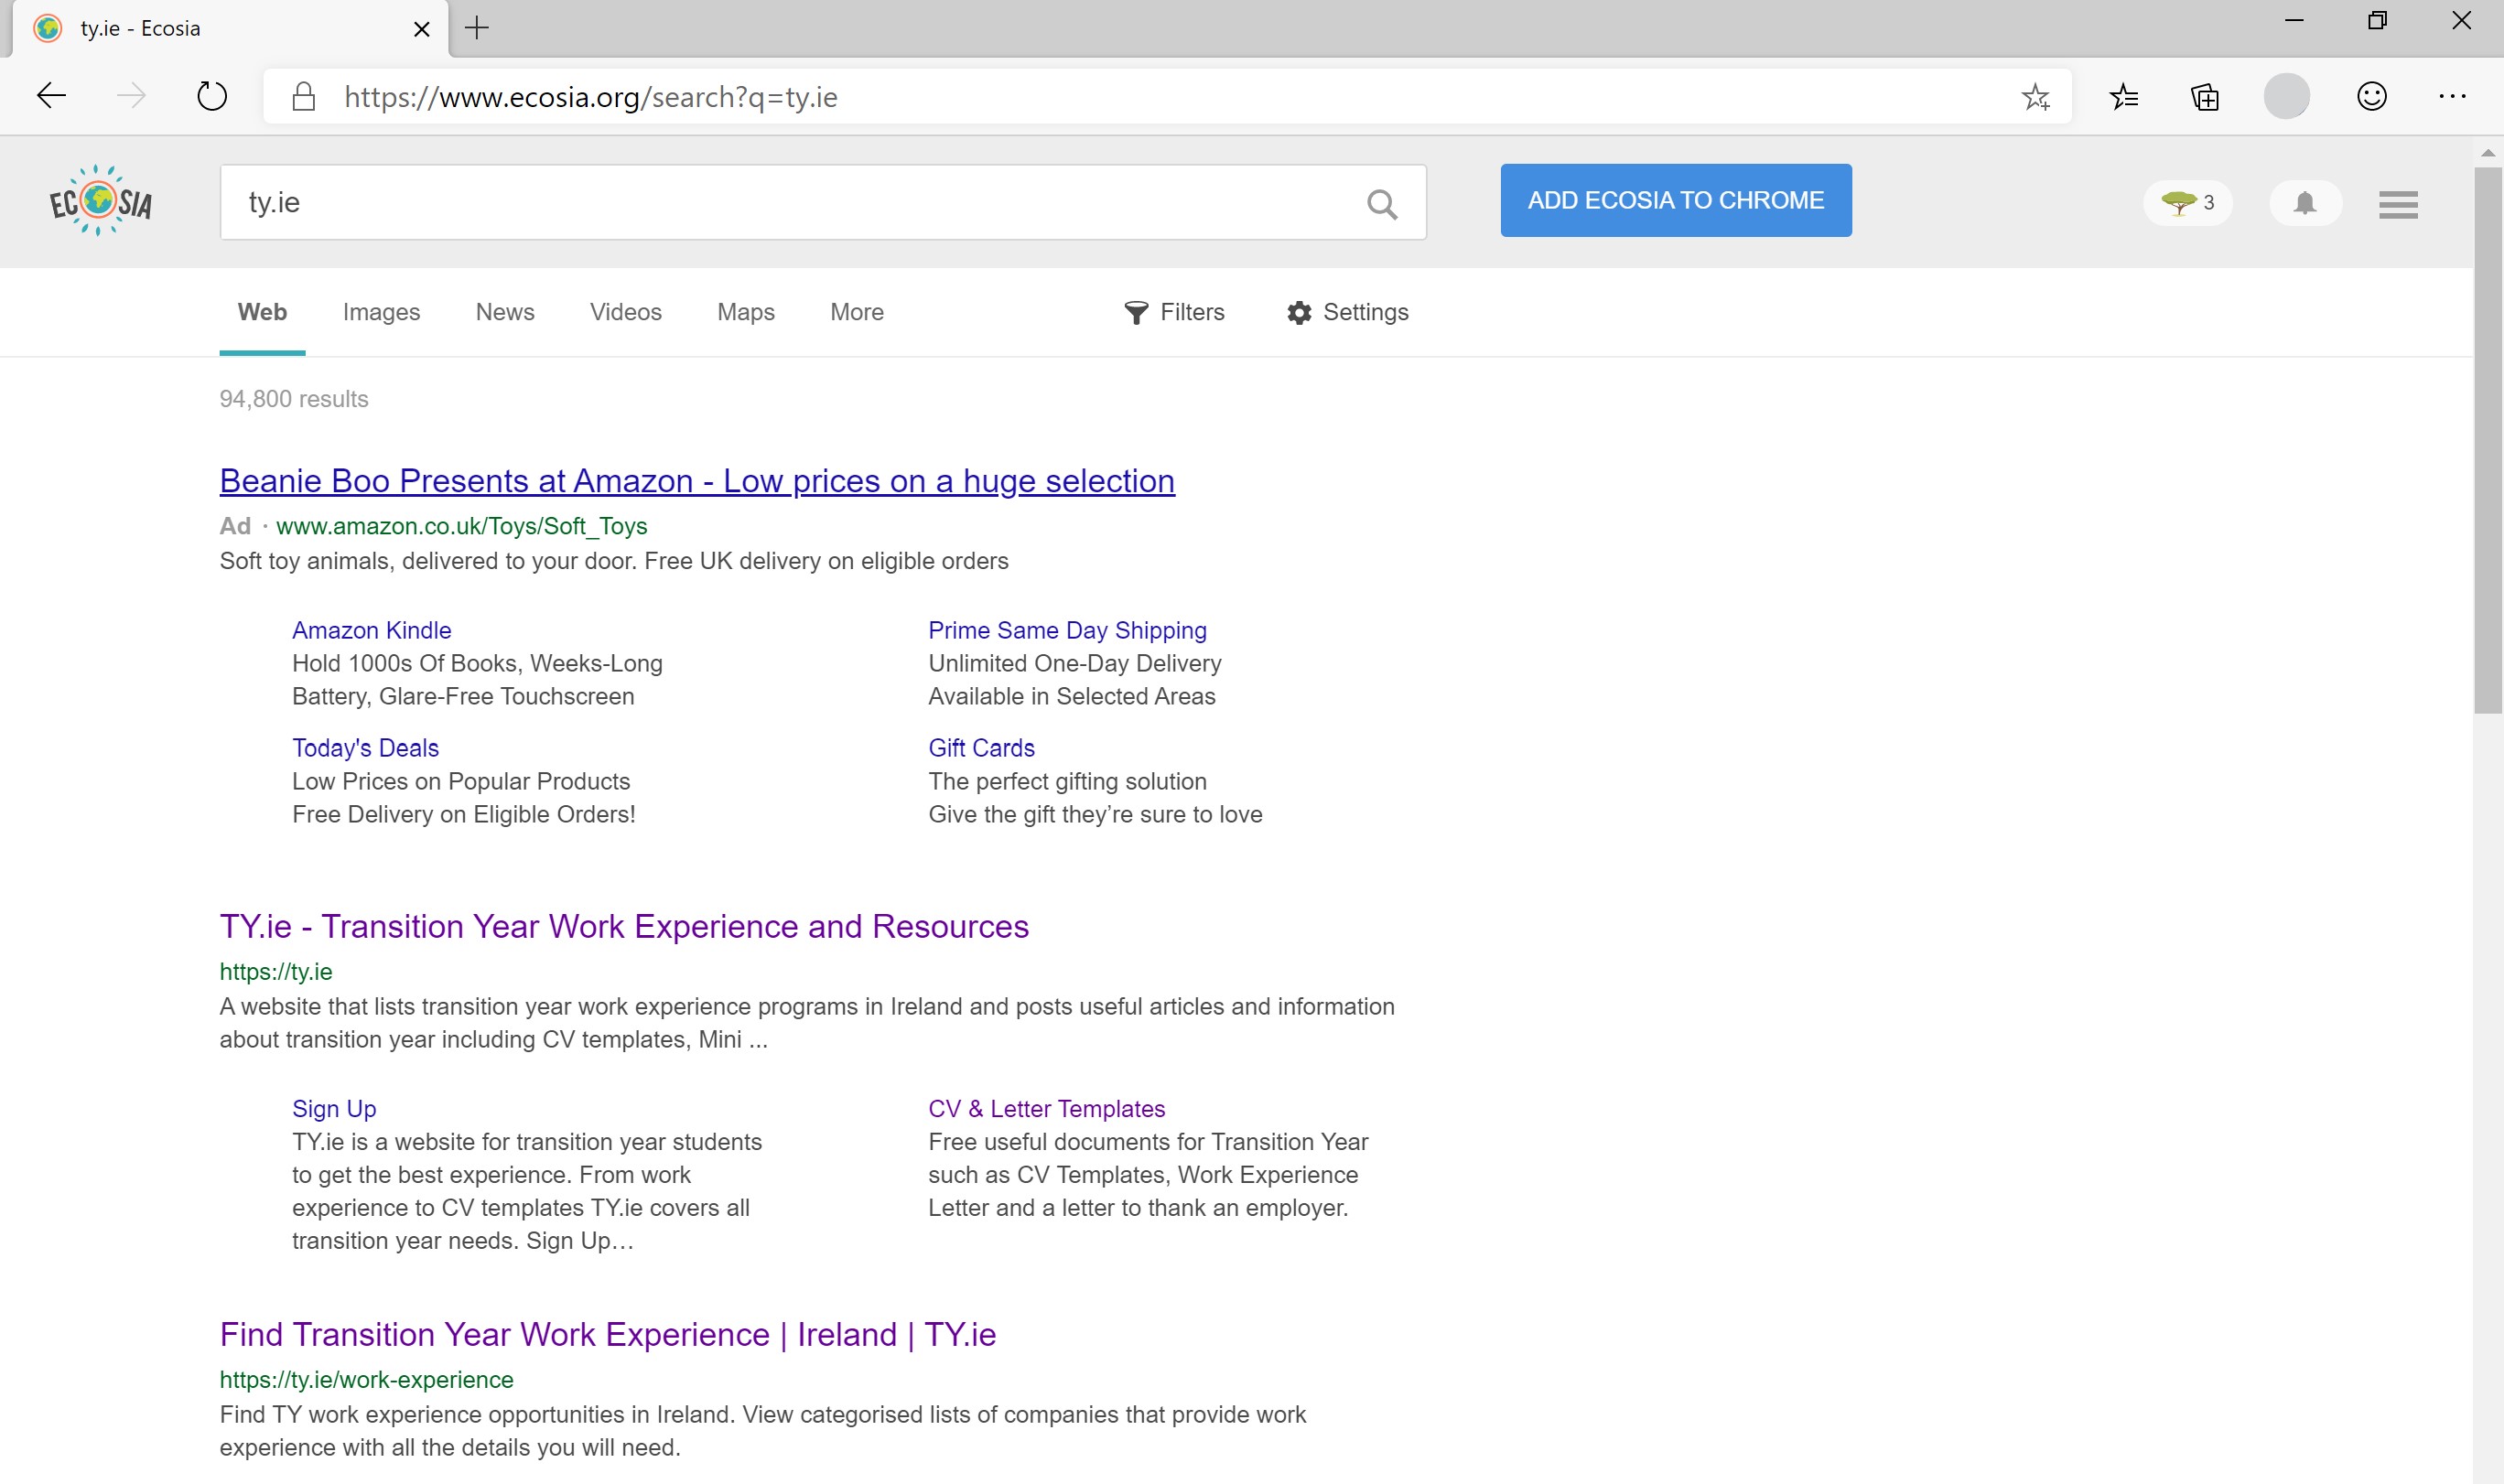
Task: Click the amazon.co.uk/Toys/Soft_Toys ad URL
Action: (x=461, y=526)
